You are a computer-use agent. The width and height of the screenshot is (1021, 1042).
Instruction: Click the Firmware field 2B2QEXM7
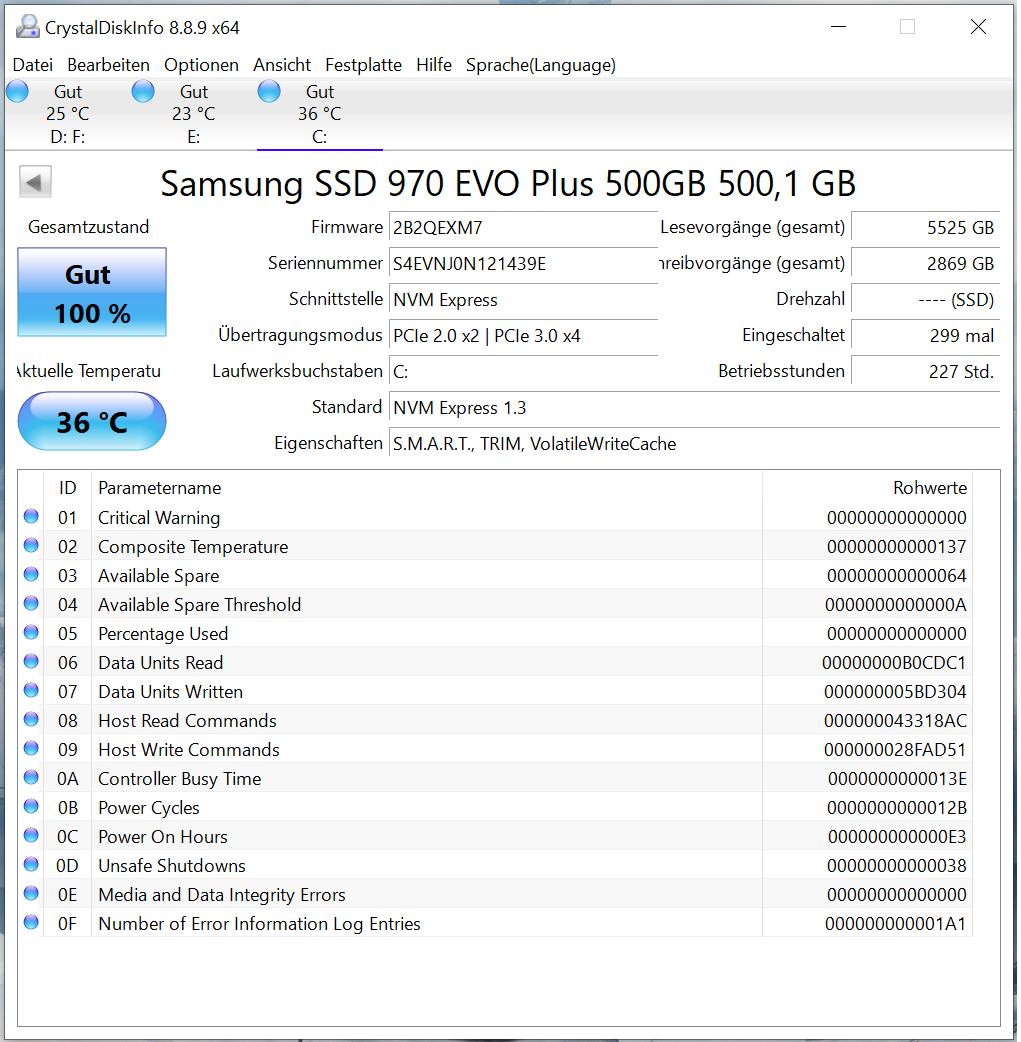pyautogui.click(x=523, y=228)
